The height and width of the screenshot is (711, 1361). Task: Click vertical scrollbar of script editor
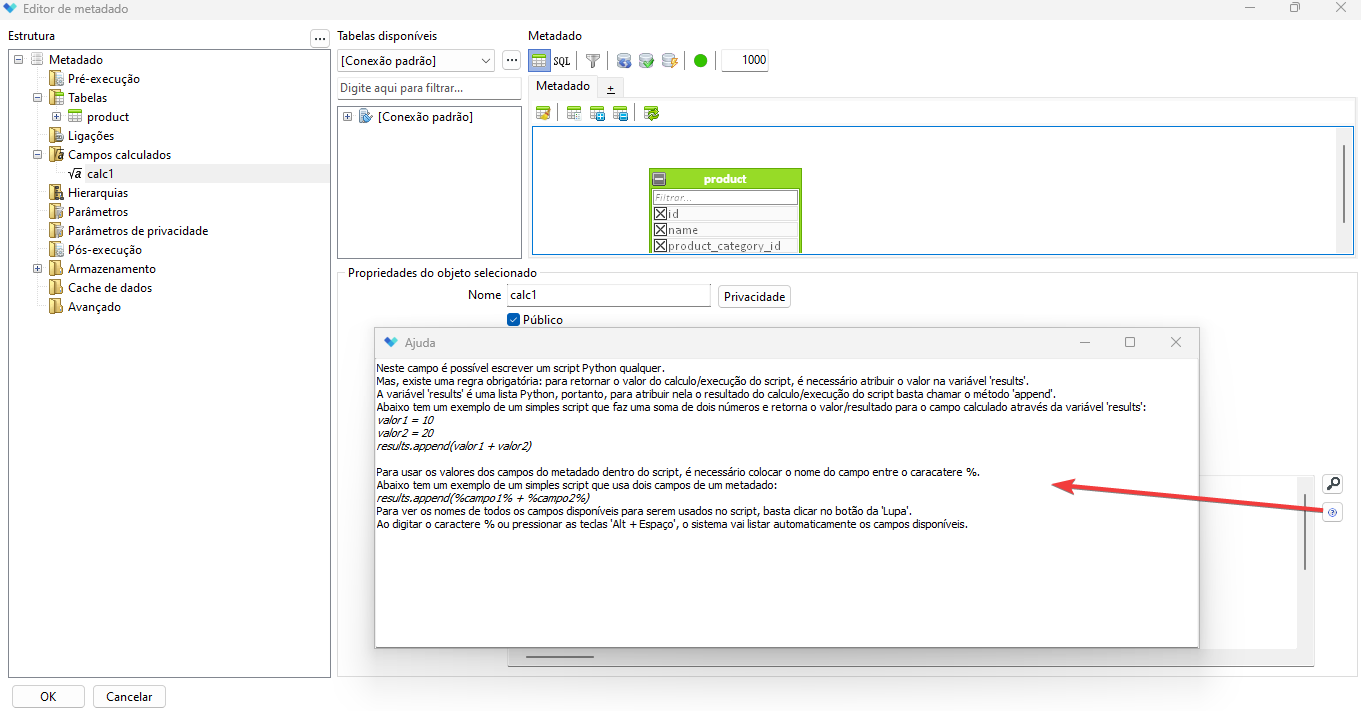click(x=1305, y=530)
